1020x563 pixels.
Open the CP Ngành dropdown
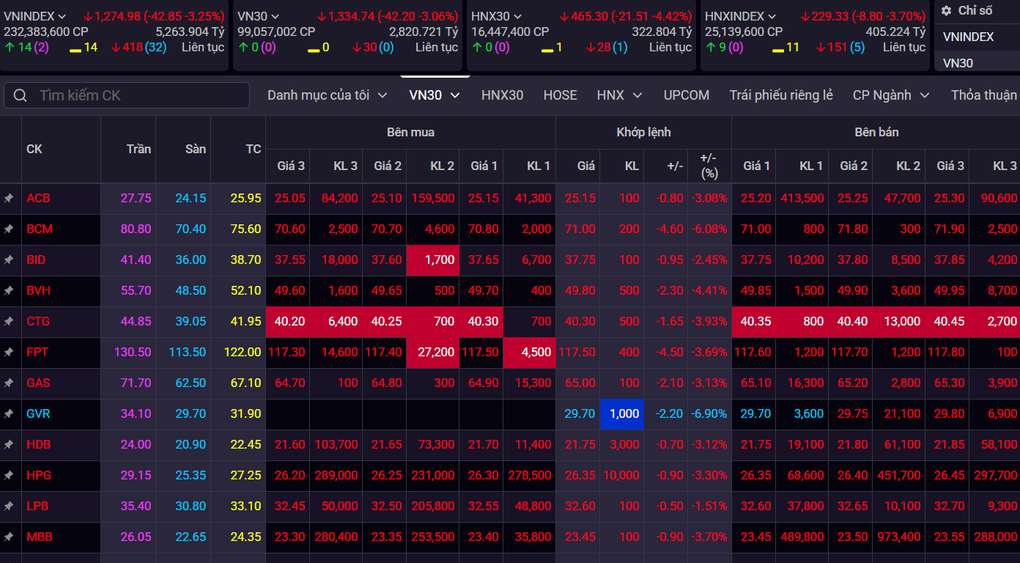click(x=890, y=95)
